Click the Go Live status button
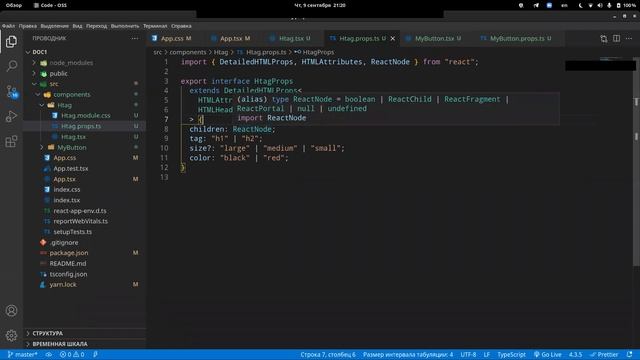Image resolution: width=640 pixels, height=360 pixels. click(547, 354)
